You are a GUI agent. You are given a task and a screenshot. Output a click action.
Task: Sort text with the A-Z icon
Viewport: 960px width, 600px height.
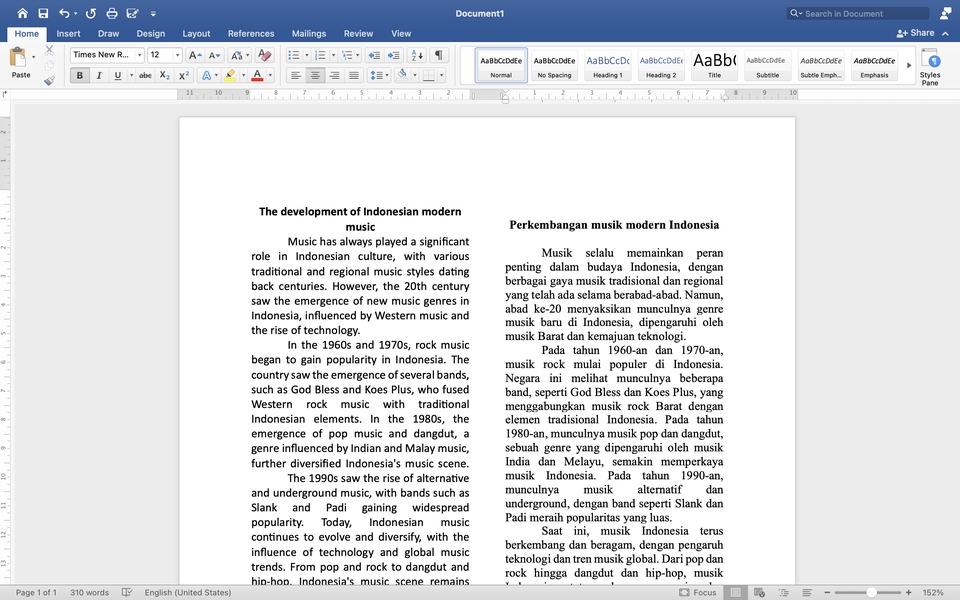pyautogui.click(x=417, y=55)
